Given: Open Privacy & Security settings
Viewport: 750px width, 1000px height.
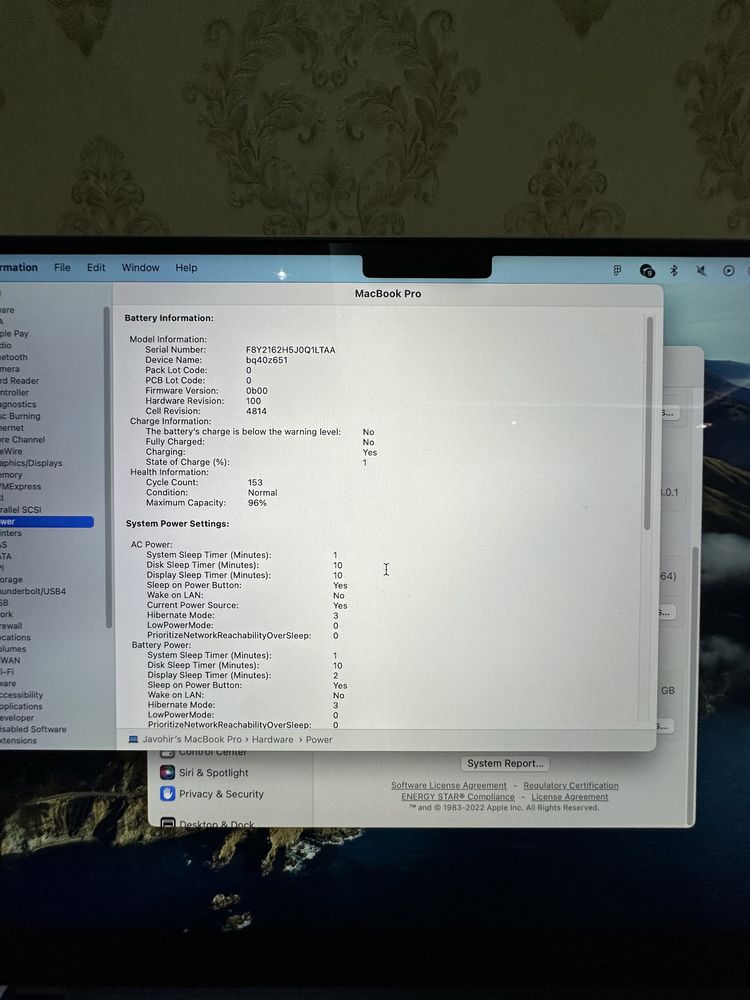Looking at the screenshot, I should point(212,794).
